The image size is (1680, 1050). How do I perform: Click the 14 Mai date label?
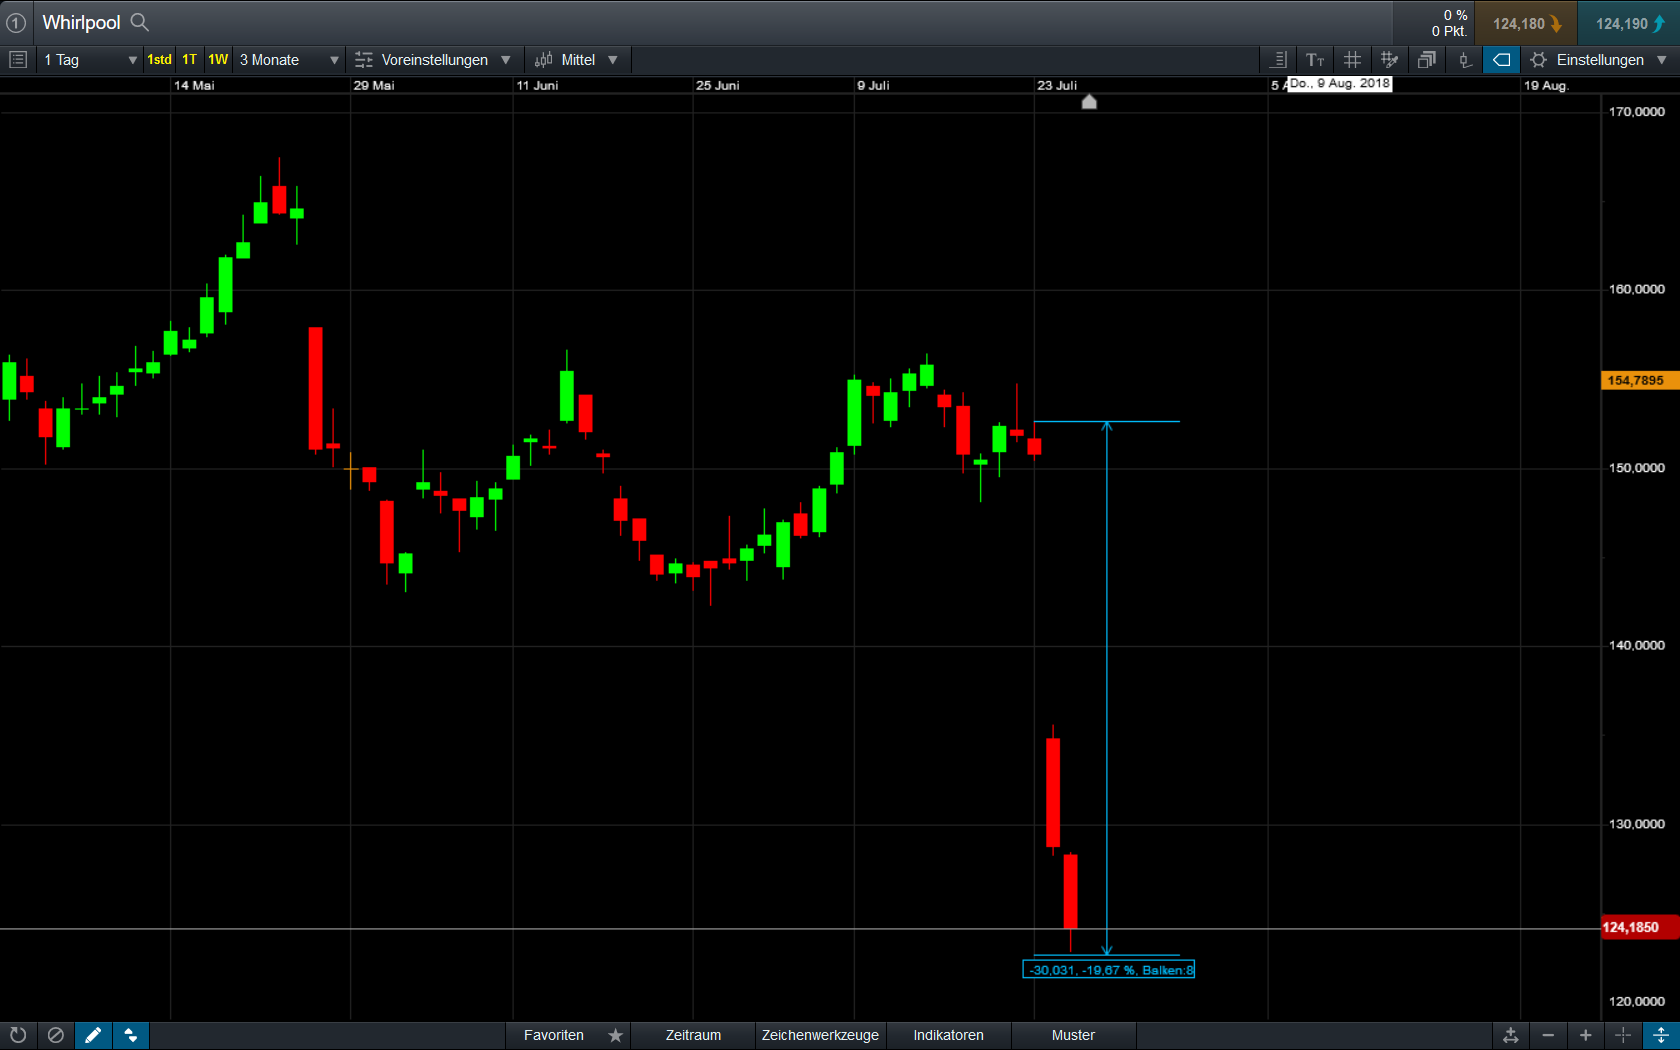[x=194, y=85]
